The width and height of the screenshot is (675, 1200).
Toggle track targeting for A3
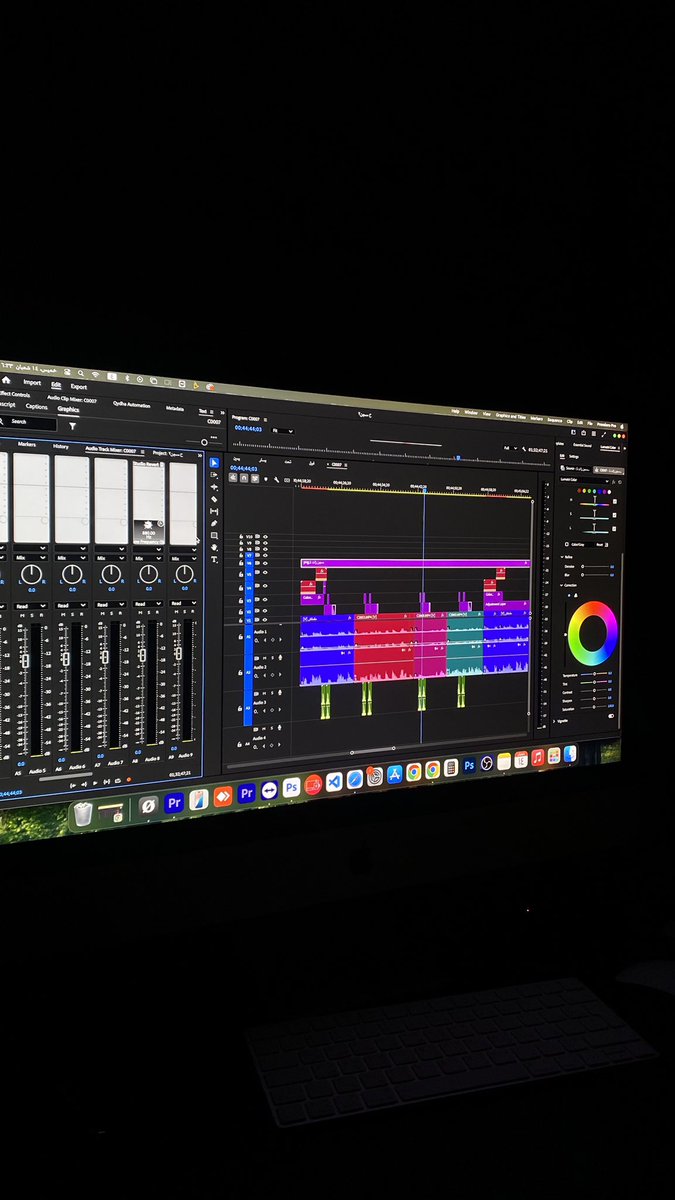249,708
